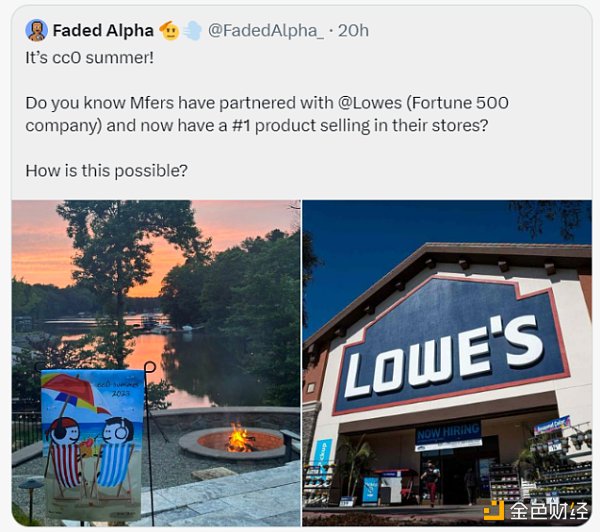Open the Faded Alpha display name link
The height and width of the screenshot is (532, 600).
click(103, 30)
